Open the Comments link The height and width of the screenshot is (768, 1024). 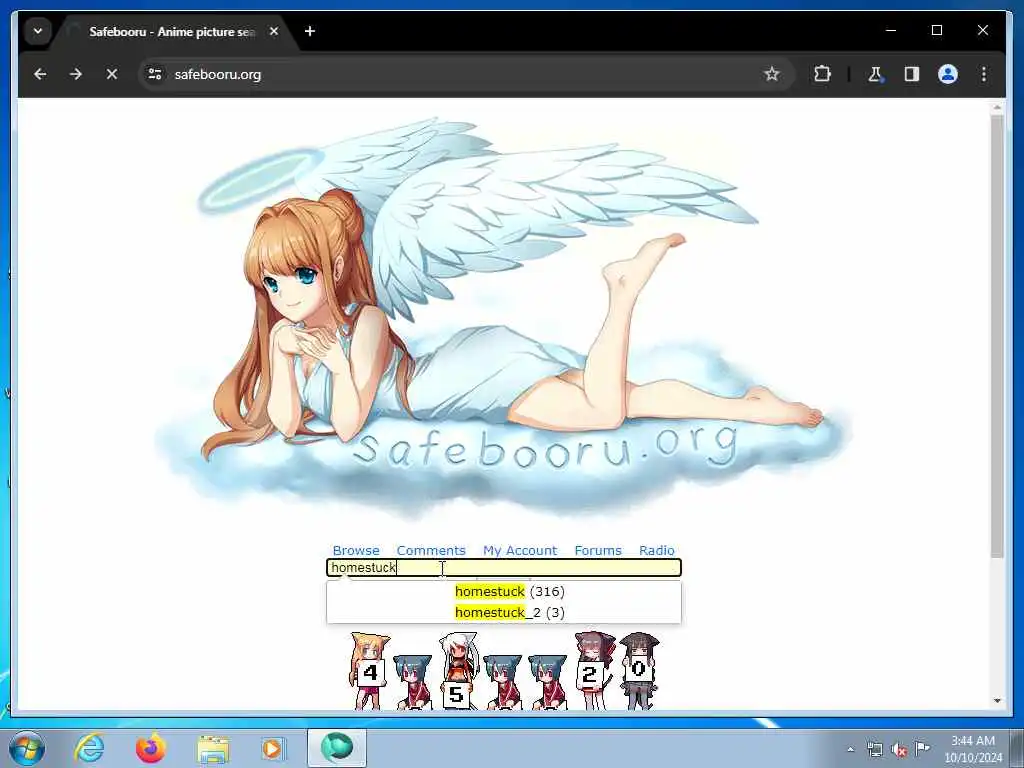point(431,551)
